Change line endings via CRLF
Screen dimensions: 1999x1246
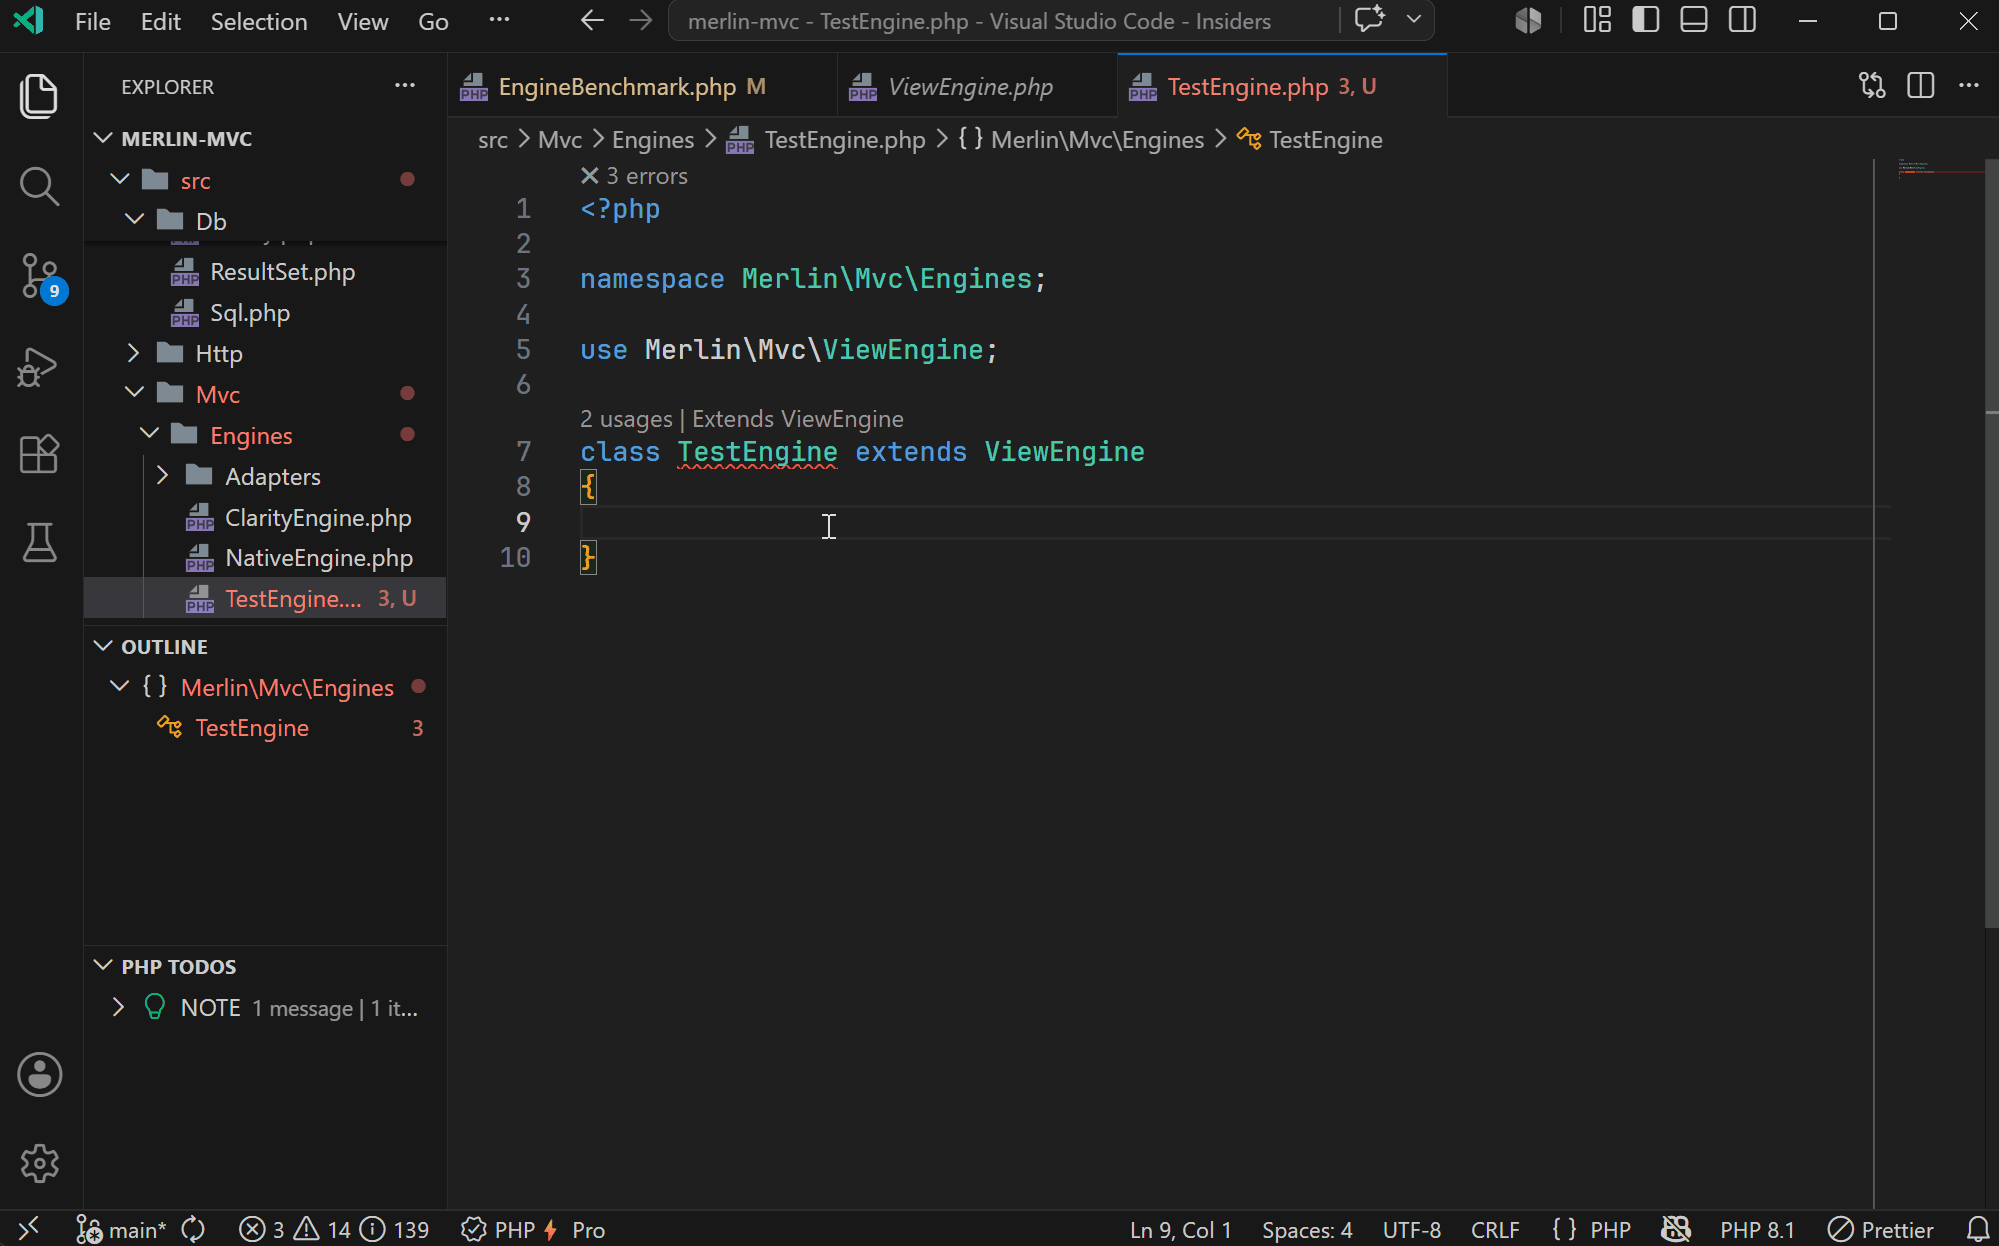point(1495,1229)
